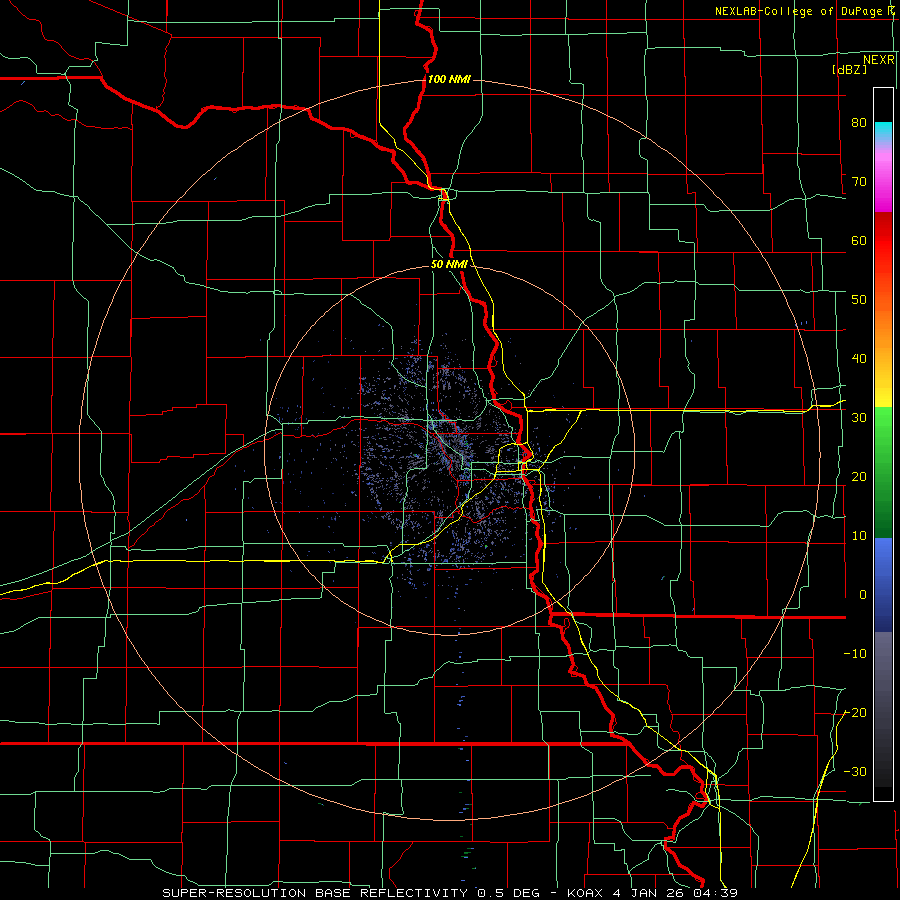Click the -20 value on dBZ scale
This screenshot has width=900, height=900.
[855, 713]
